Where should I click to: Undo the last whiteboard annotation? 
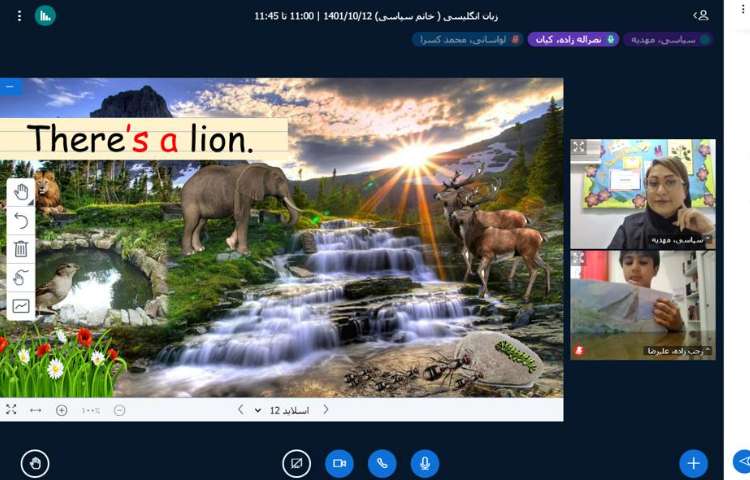(x=21, y=221)
